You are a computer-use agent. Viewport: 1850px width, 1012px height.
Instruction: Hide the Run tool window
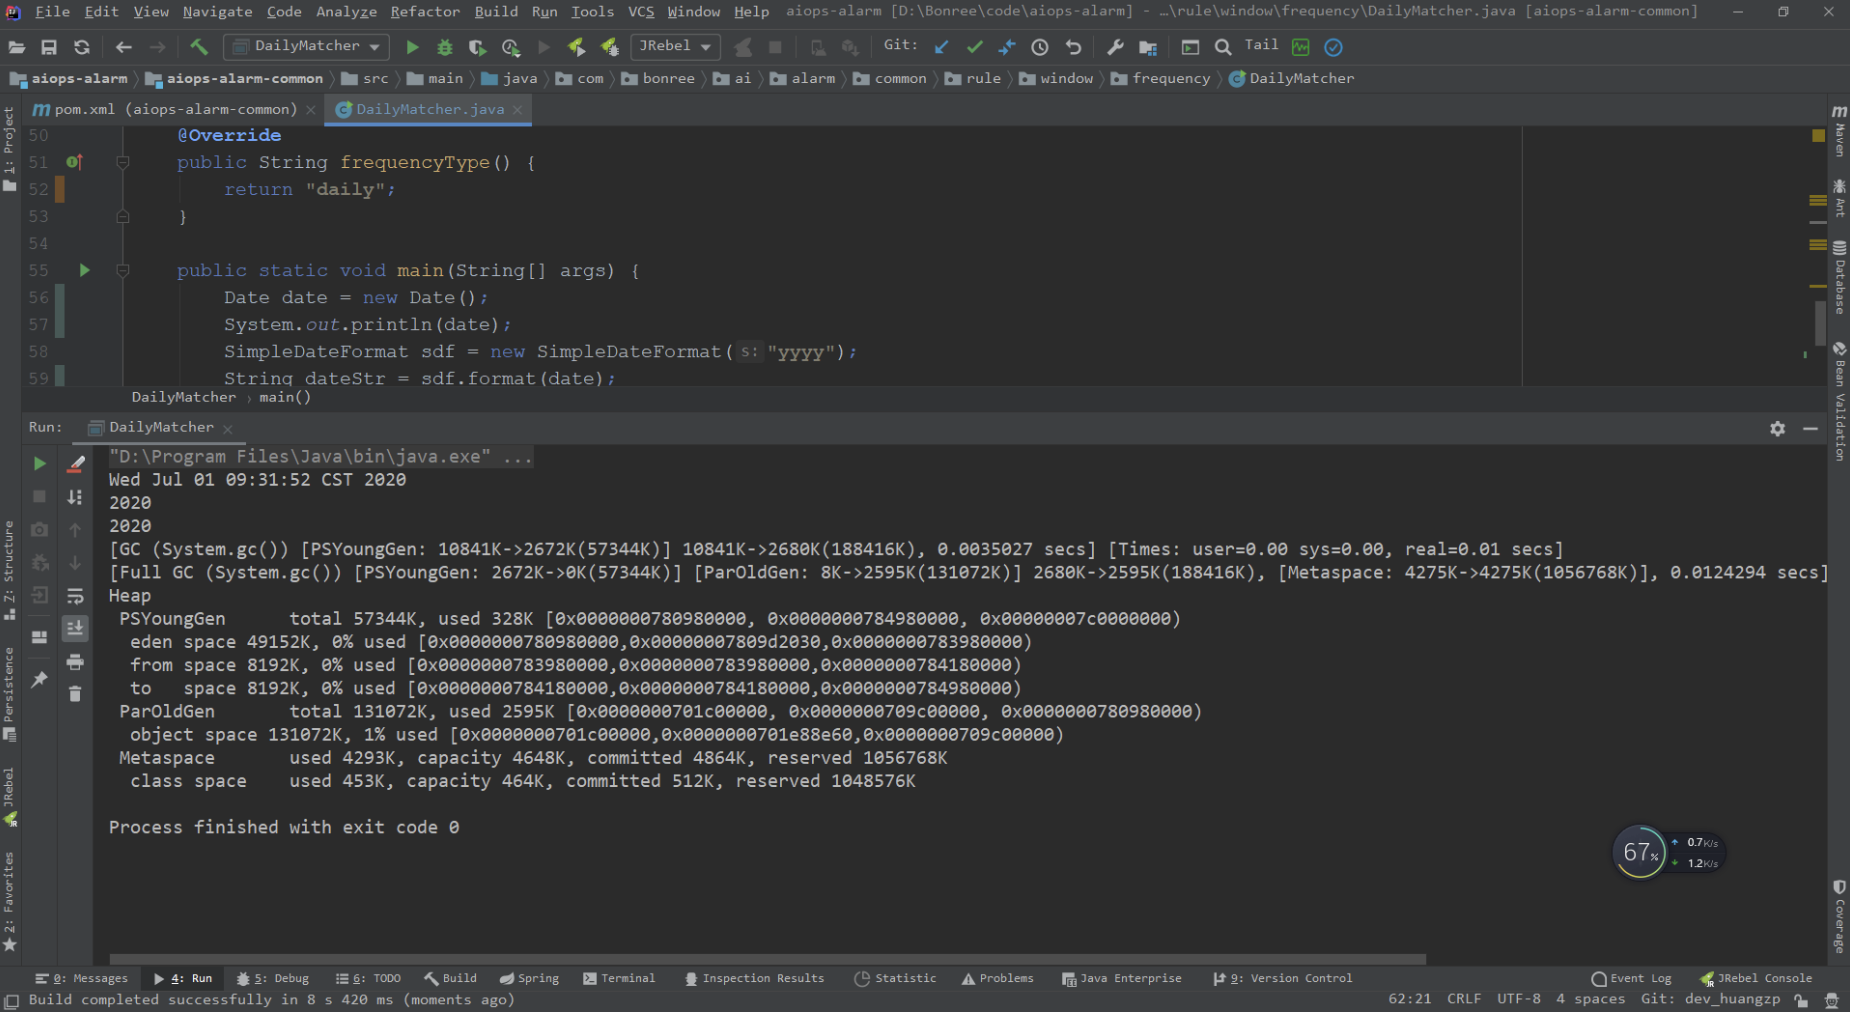[x=1810, y=428]
